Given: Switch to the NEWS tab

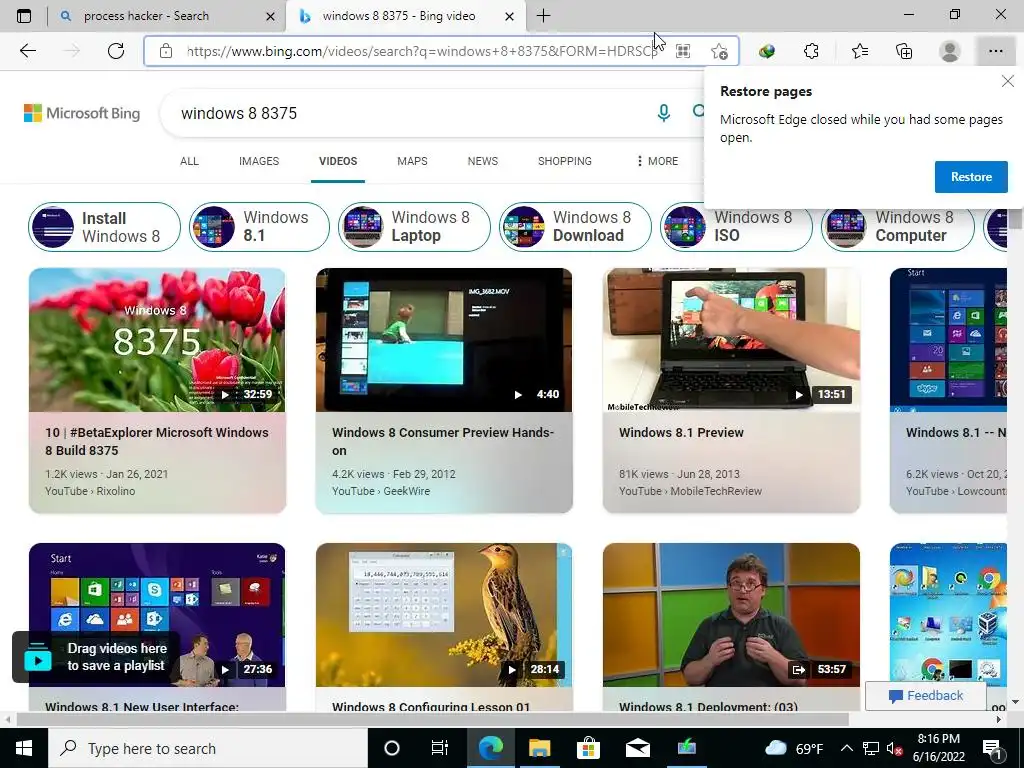Looking at the screenshot, I should pyautogui.click(x=483, y=161).
